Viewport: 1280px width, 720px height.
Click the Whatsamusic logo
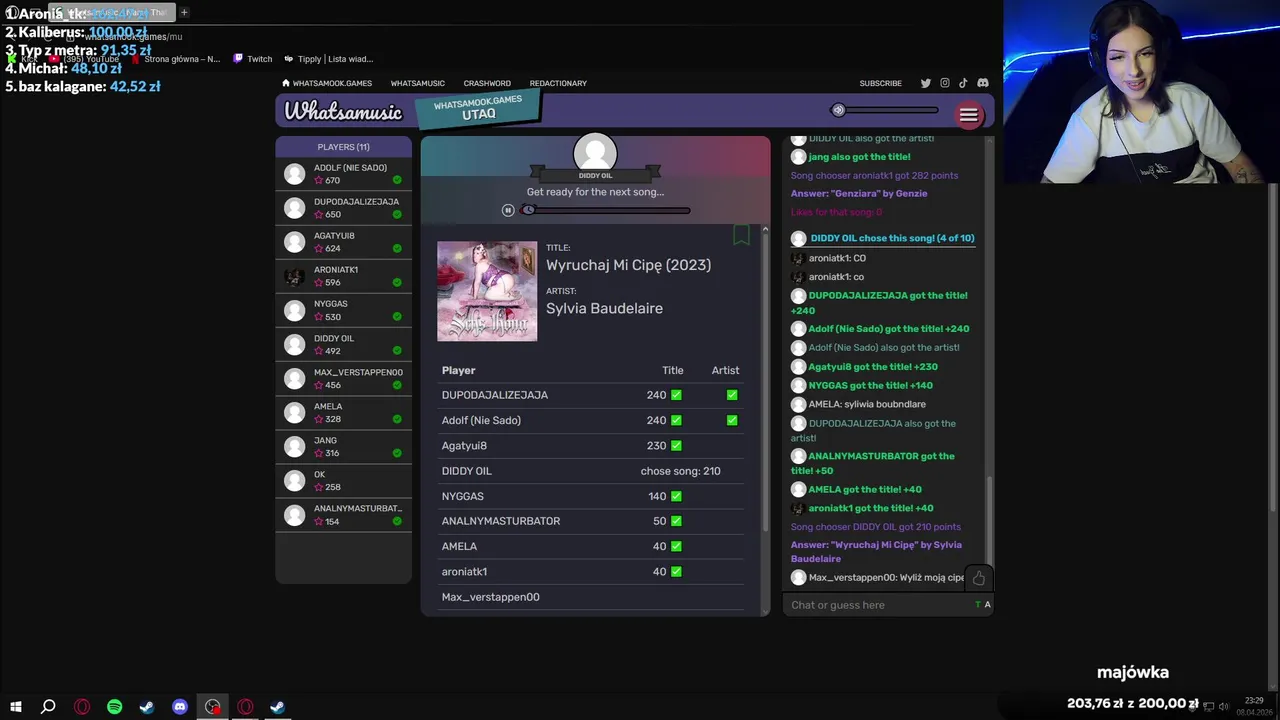pos(342,111)
